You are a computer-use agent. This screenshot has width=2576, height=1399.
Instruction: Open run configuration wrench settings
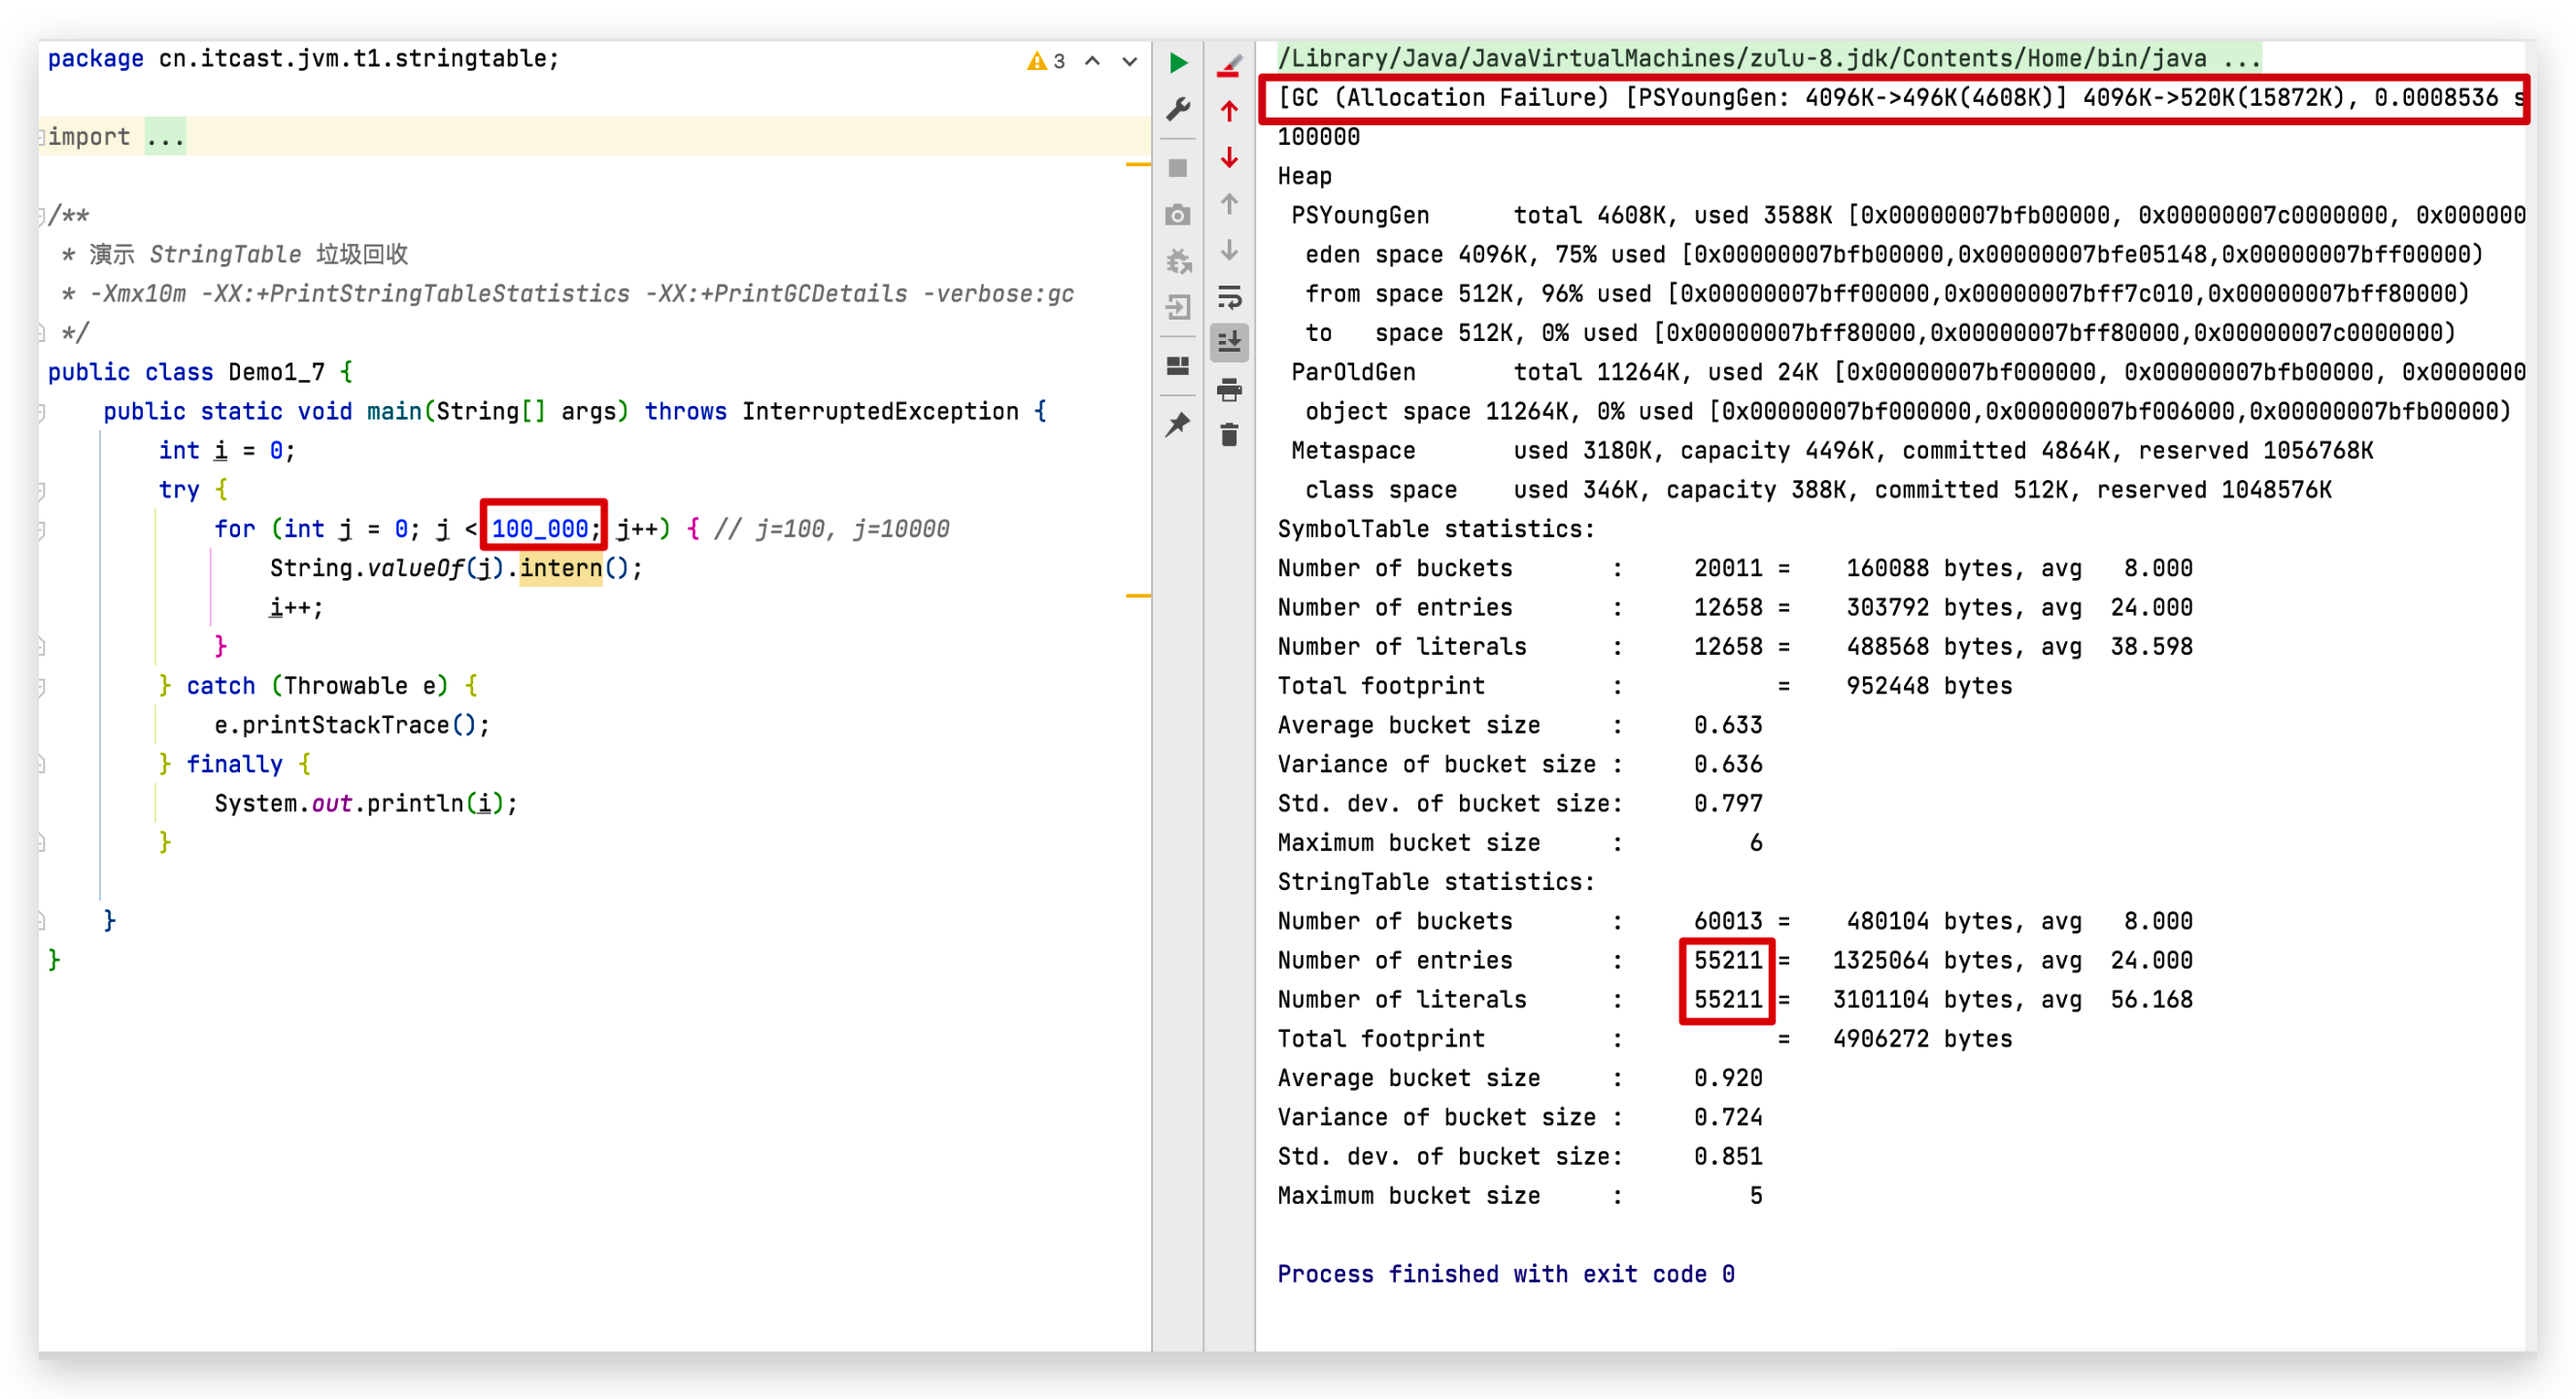tap(1178, 109)
